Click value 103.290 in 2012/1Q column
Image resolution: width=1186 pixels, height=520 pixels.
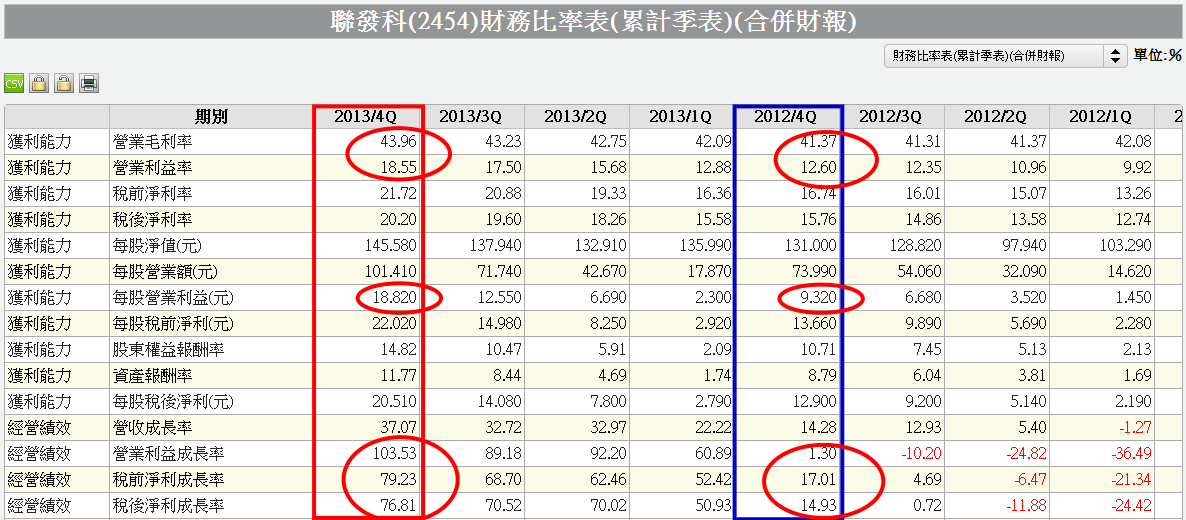(x=1125, y=245)
